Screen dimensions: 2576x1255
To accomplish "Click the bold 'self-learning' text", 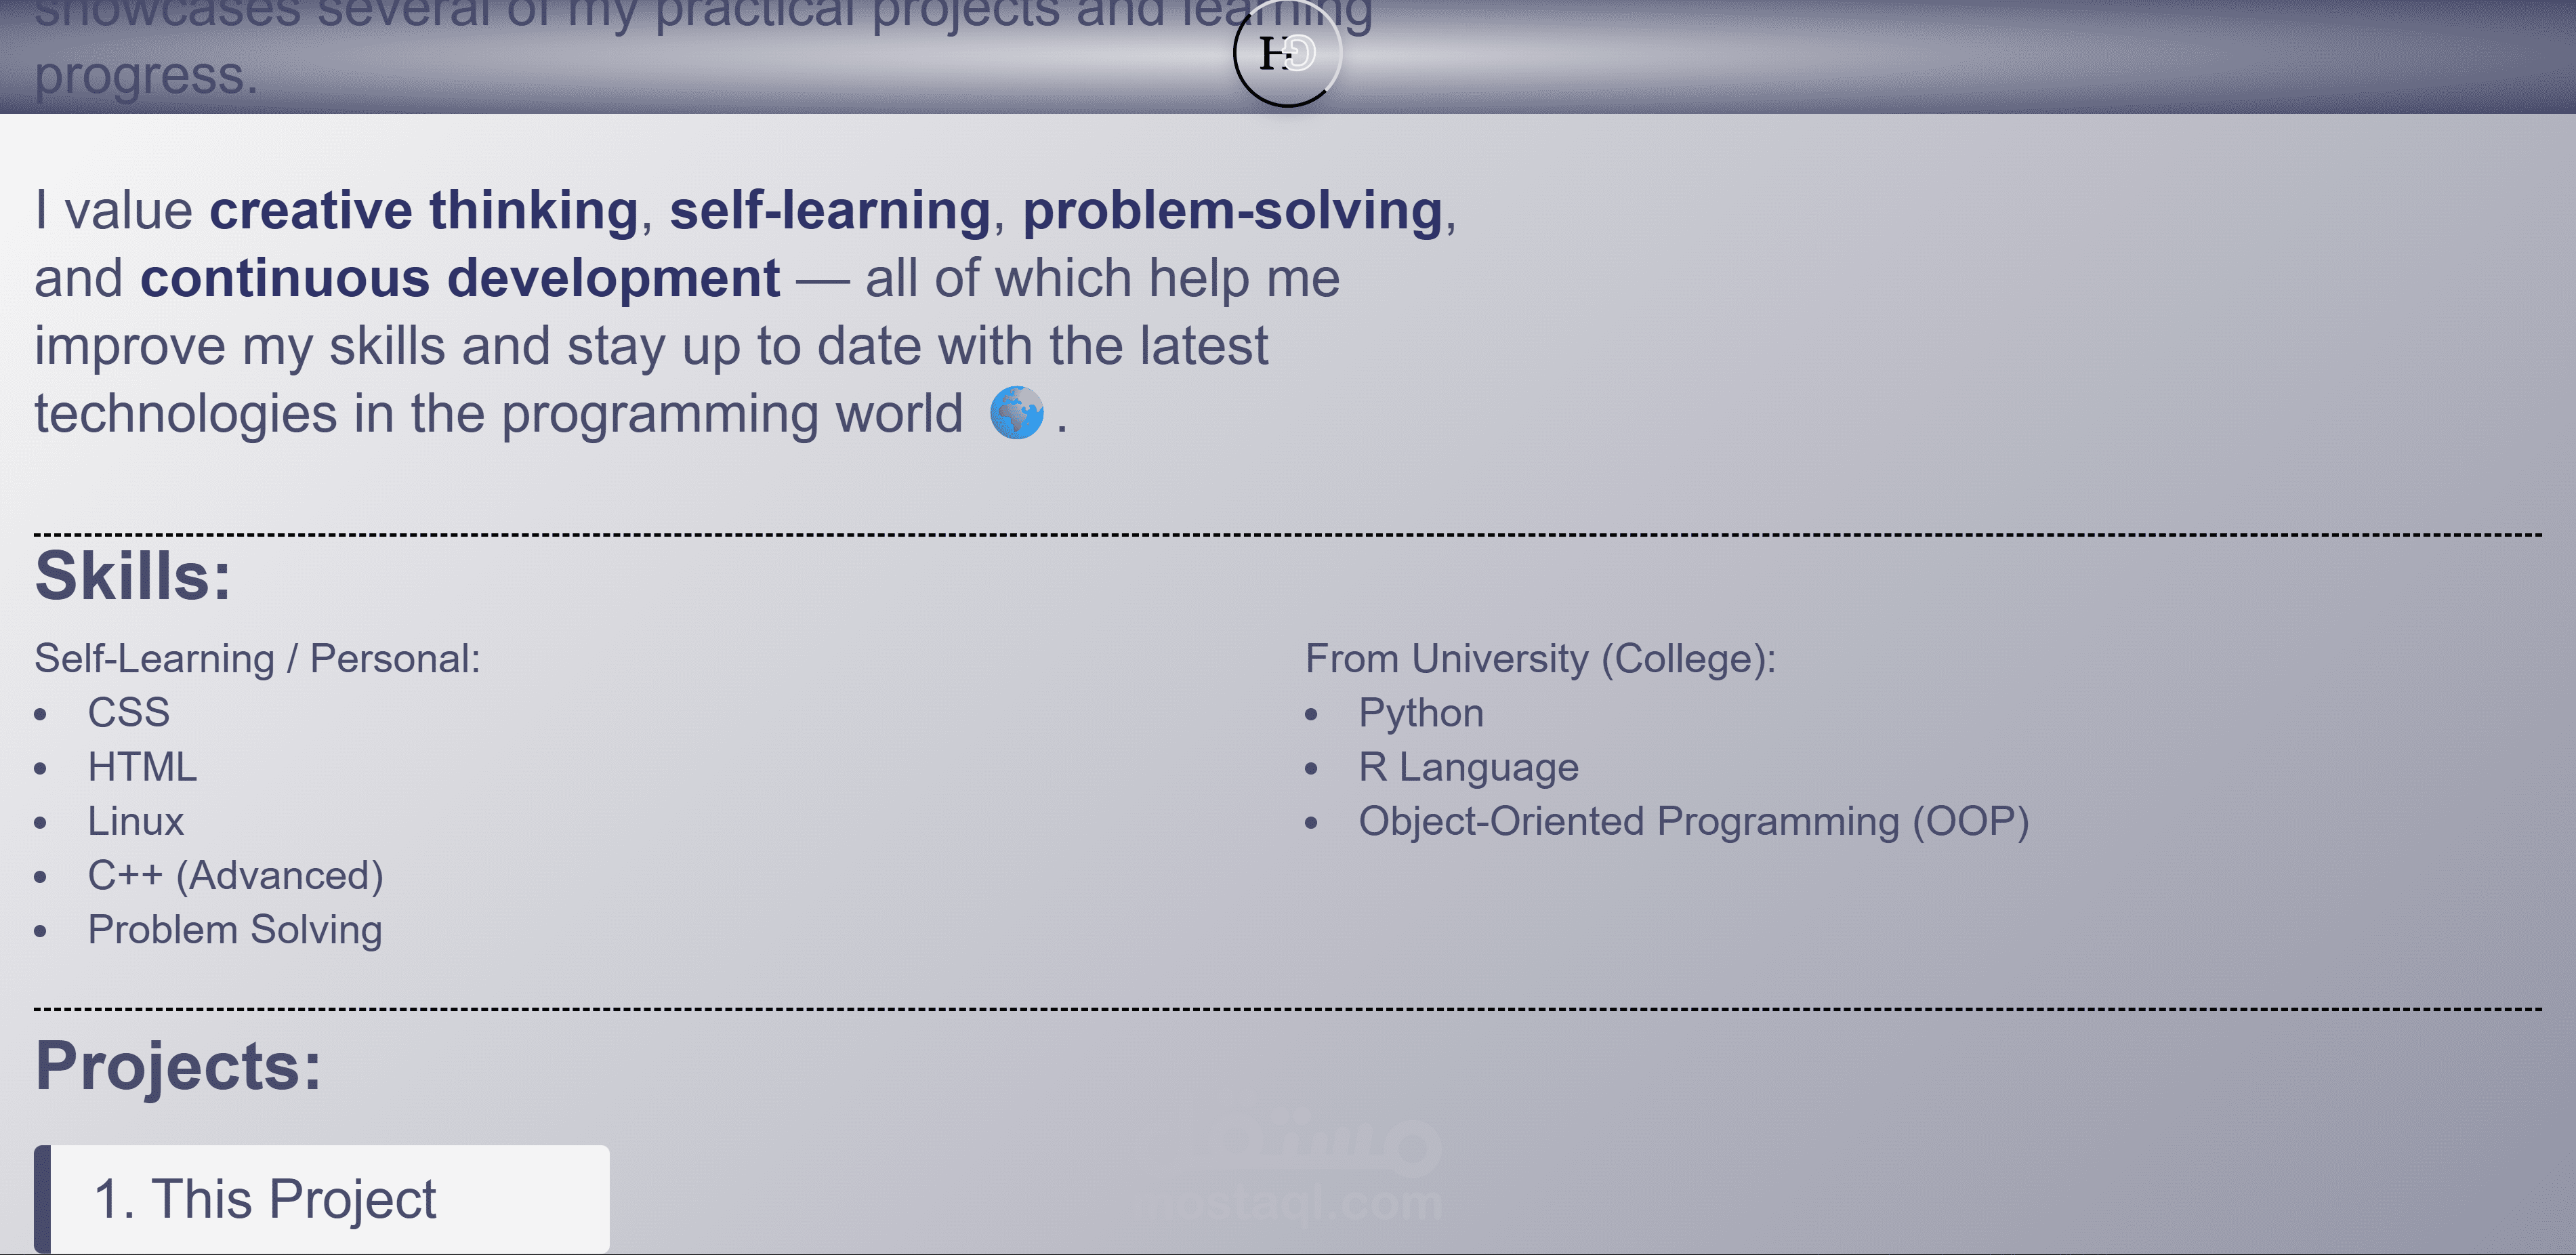I will click(x=829, y=211).
